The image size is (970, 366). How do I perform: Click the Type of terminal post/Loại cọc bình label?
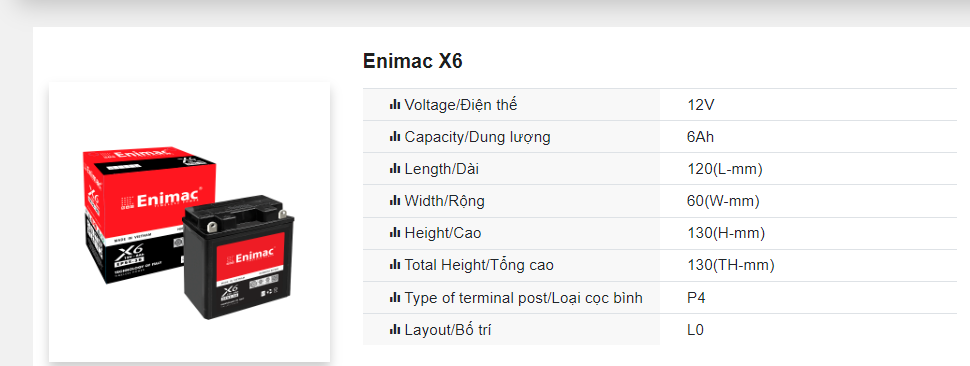523,299
